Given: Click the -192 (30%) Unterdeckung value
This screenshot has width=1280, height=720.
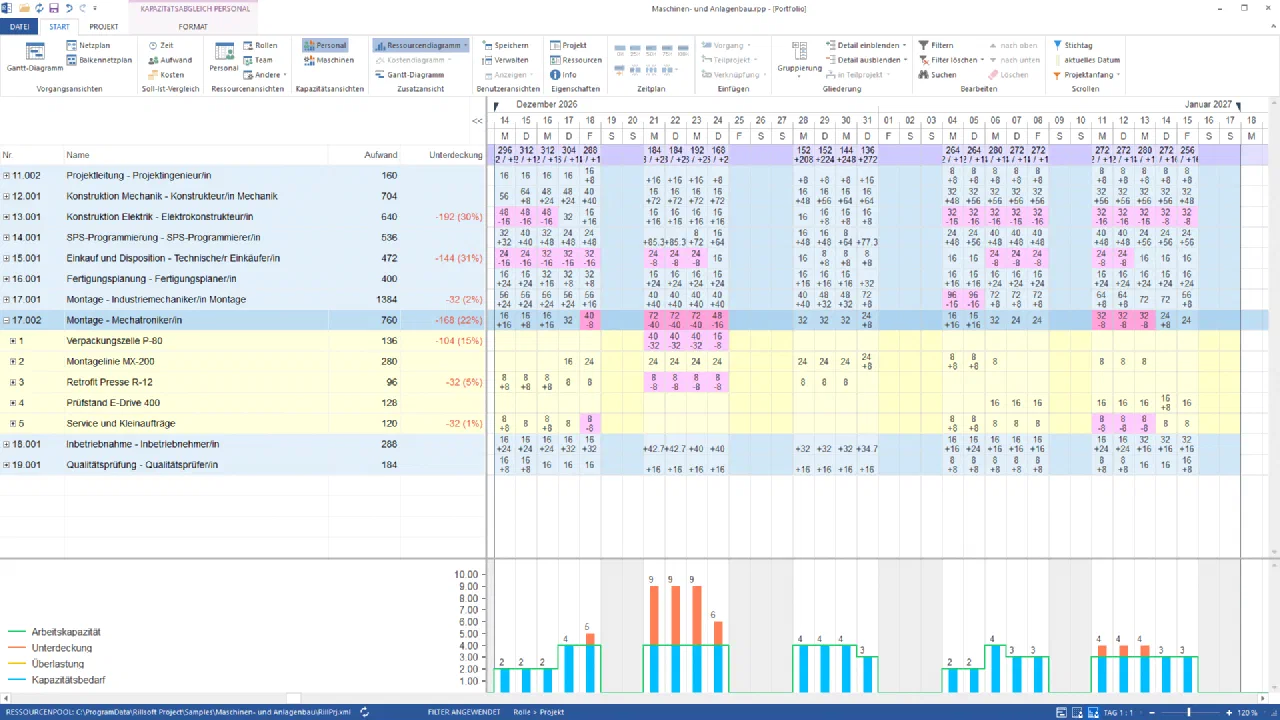Looking at the screenshot, I should (x=459, y=217).
